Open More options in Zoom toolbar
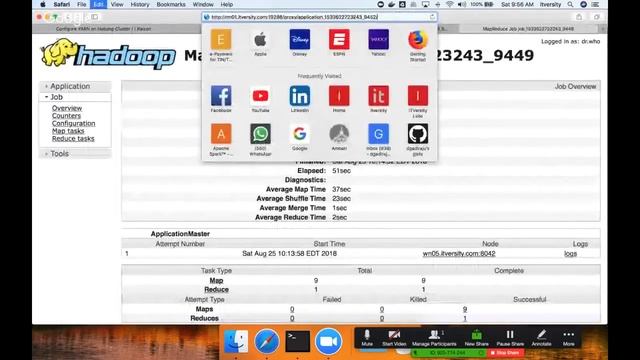640x360 pixels. click(x=569, y=338)
